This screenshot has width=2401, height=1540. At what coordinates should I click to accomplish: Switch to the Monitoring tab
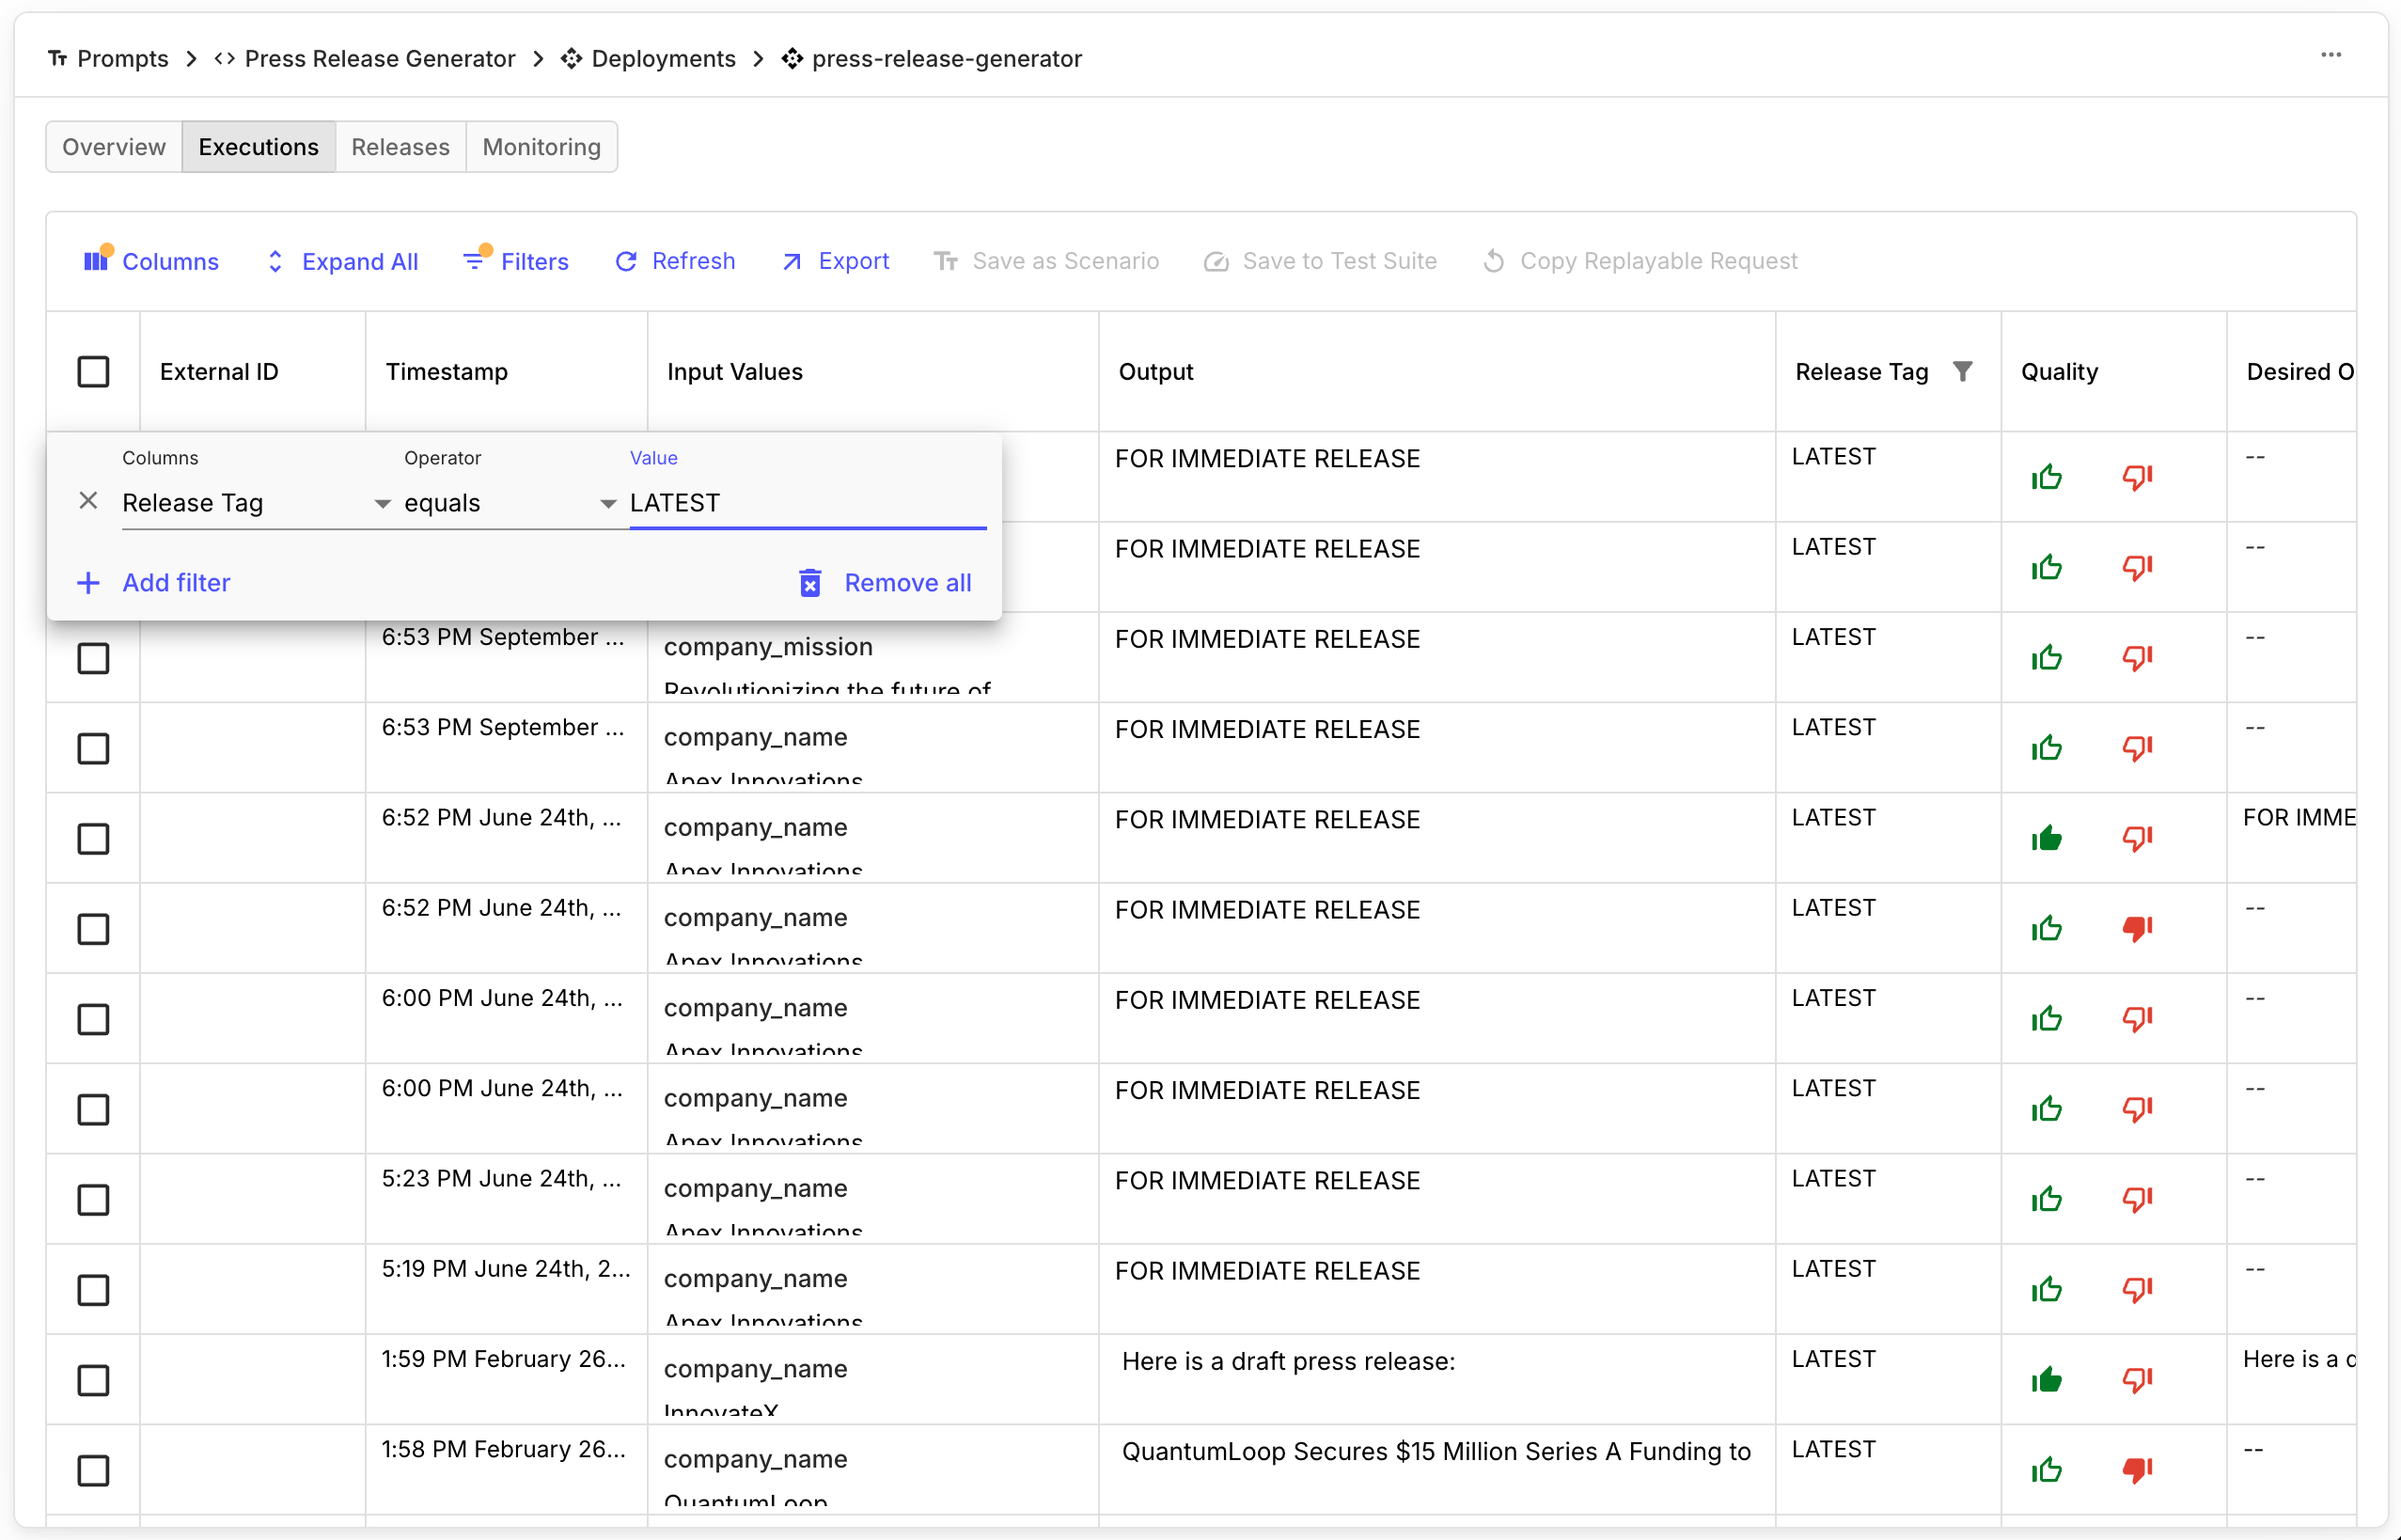point(541,147)
